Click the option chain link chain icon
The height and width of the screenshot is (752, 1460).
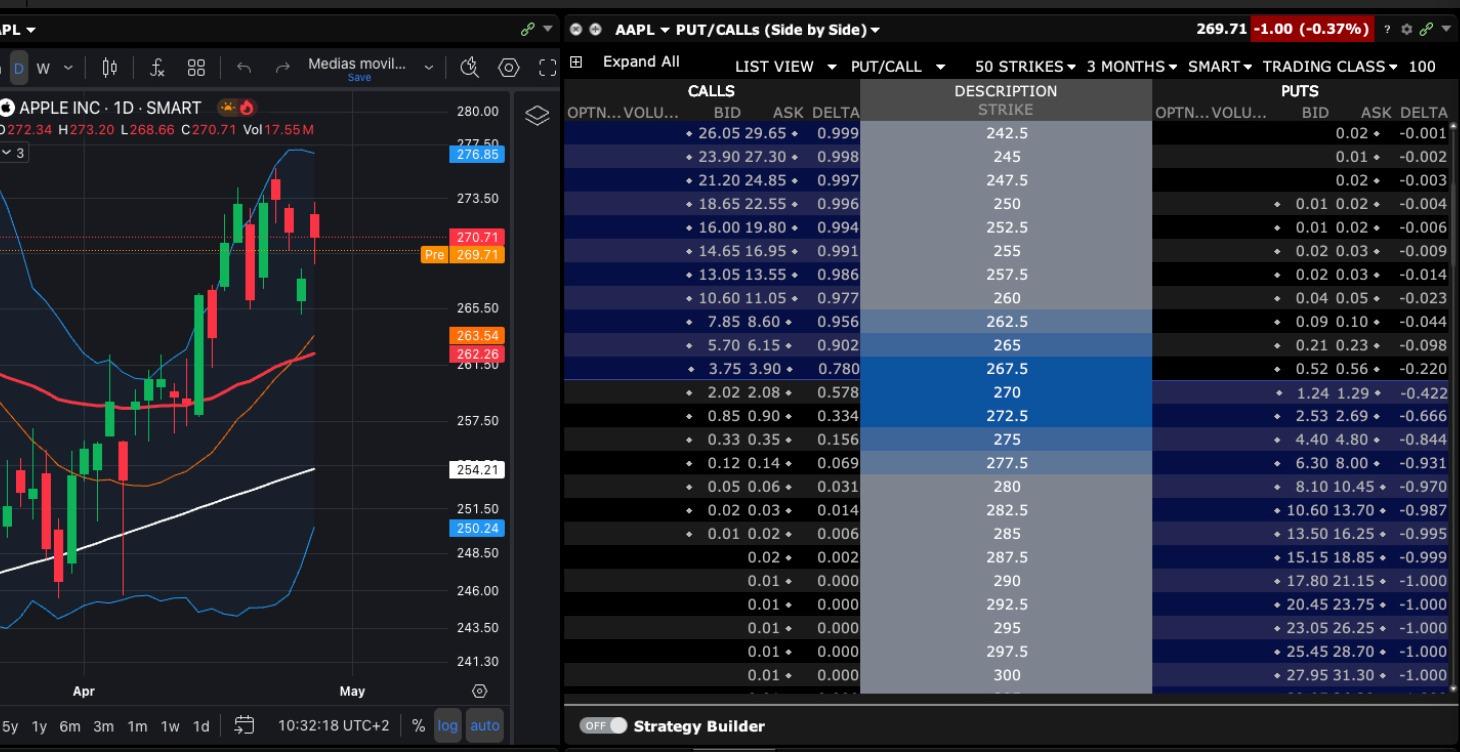(x=1426, y=30)
